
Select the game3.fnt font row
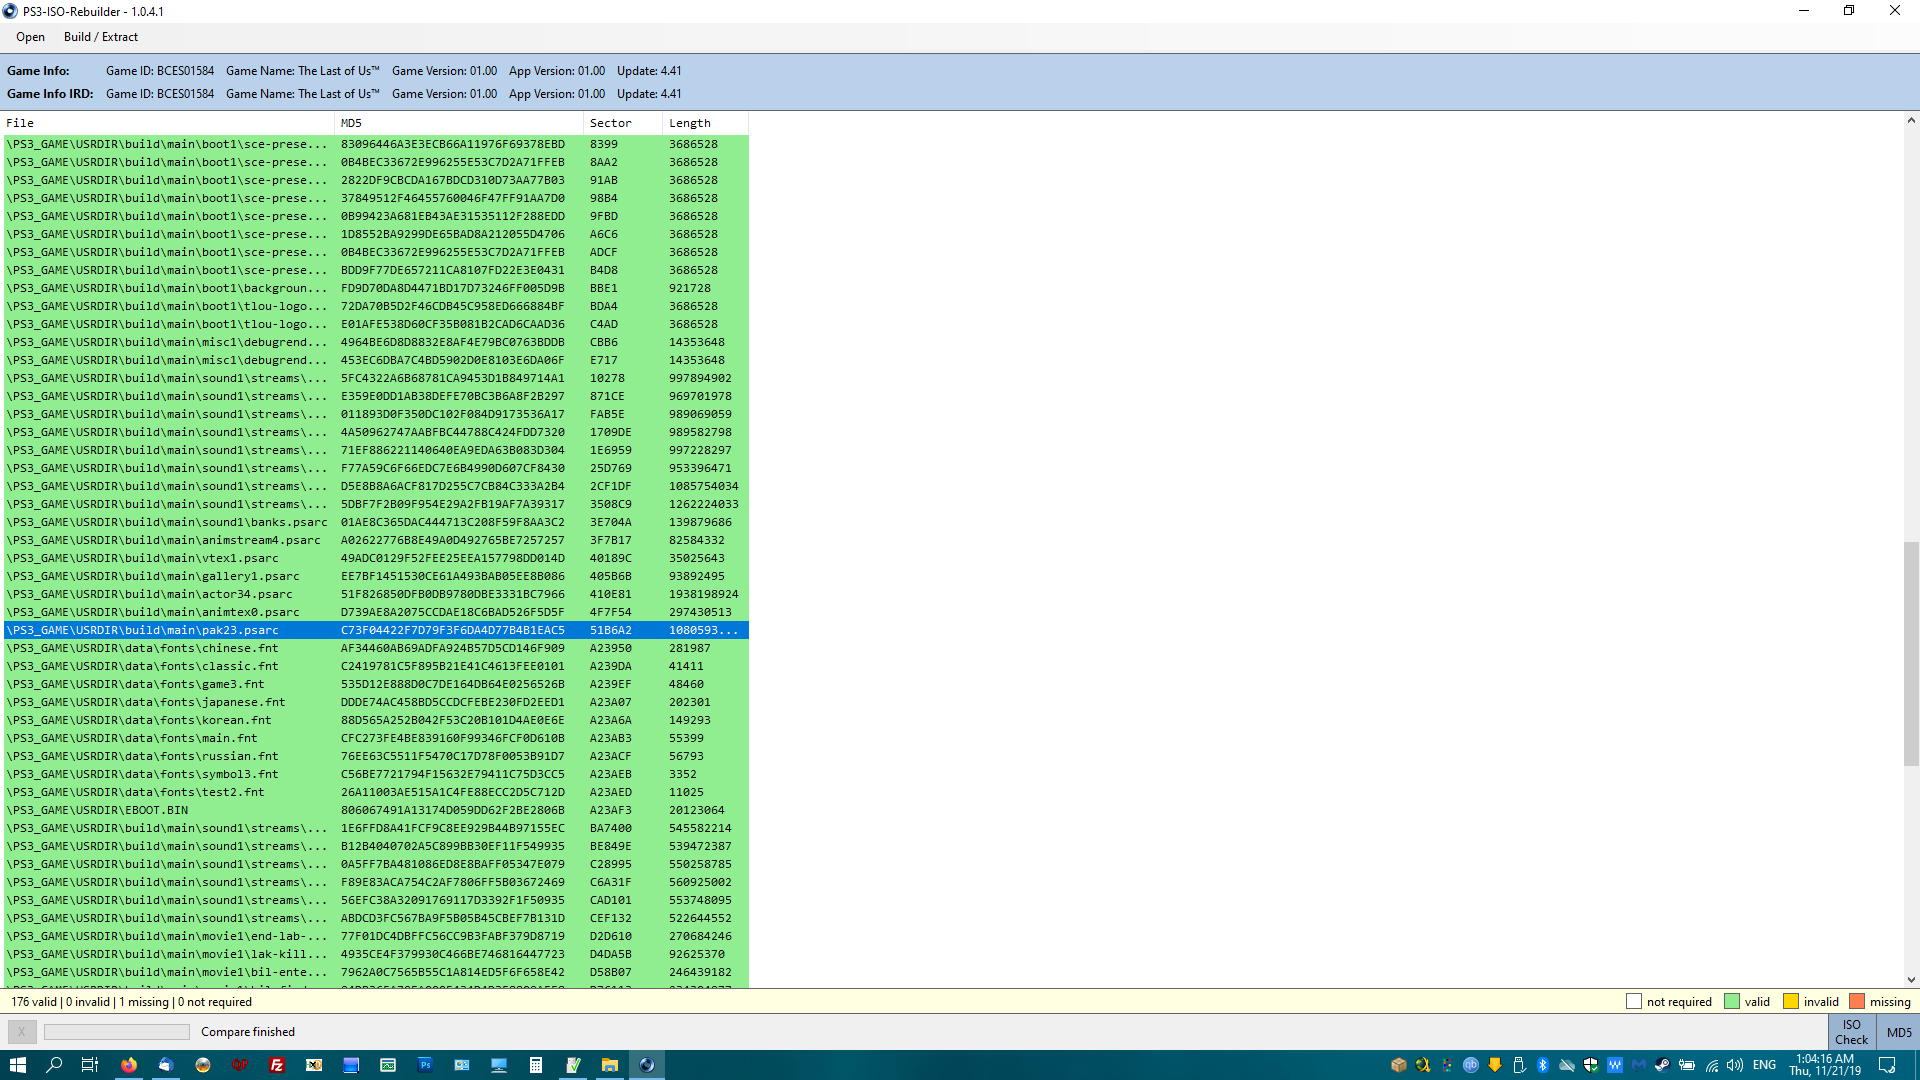click(376, 684)
